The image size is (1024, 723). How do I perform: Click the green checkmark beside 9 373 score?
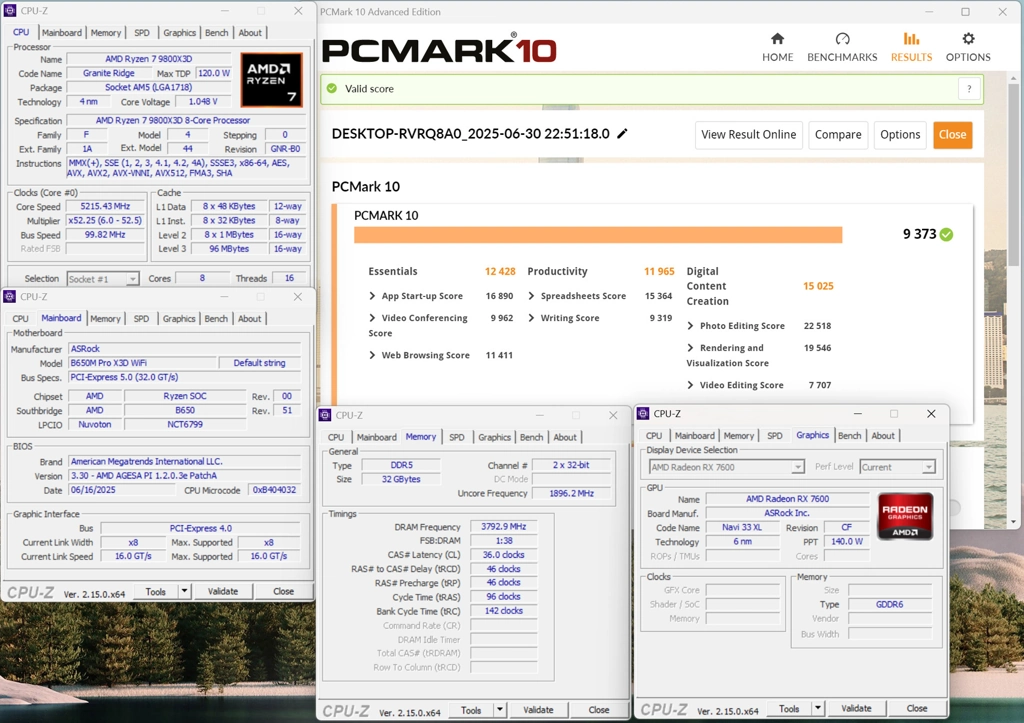pyautogui.click(x=946, y=234)
